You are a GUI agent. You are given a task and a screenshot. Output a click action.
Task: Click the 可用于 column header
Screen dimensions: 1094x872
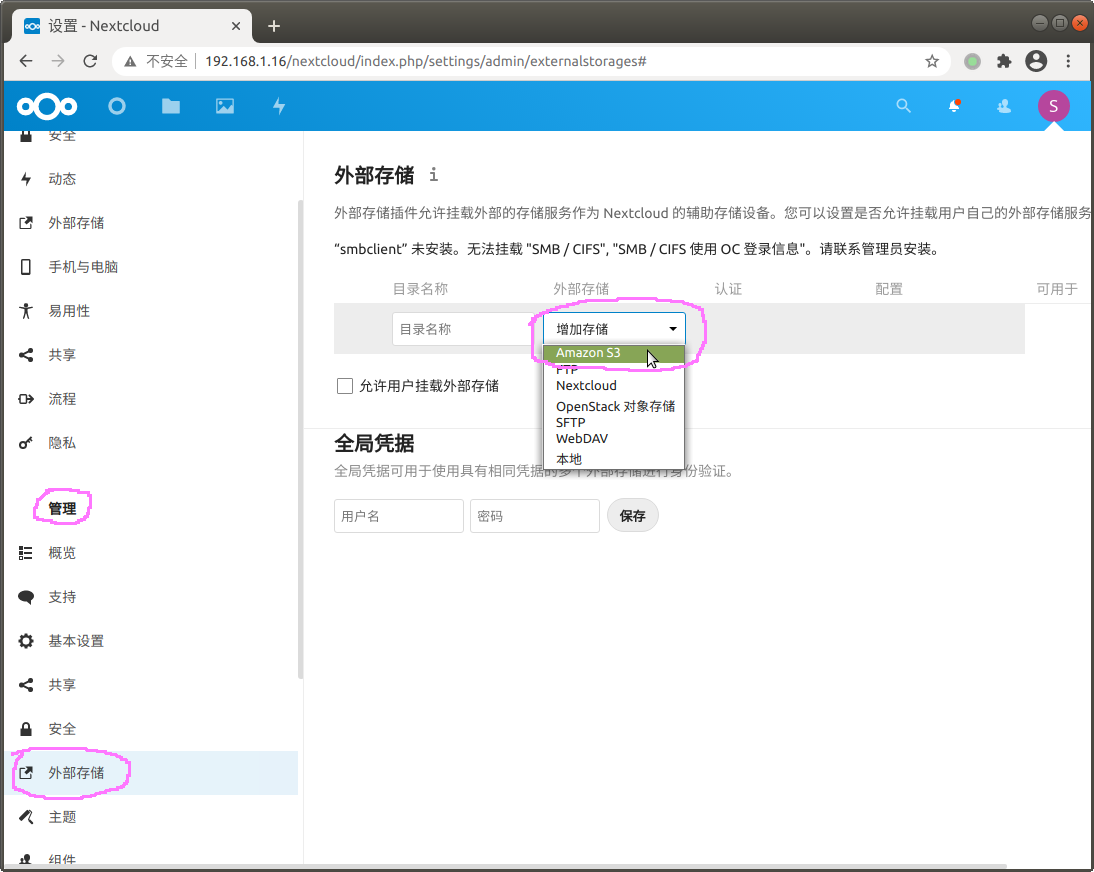[1056, 289]
